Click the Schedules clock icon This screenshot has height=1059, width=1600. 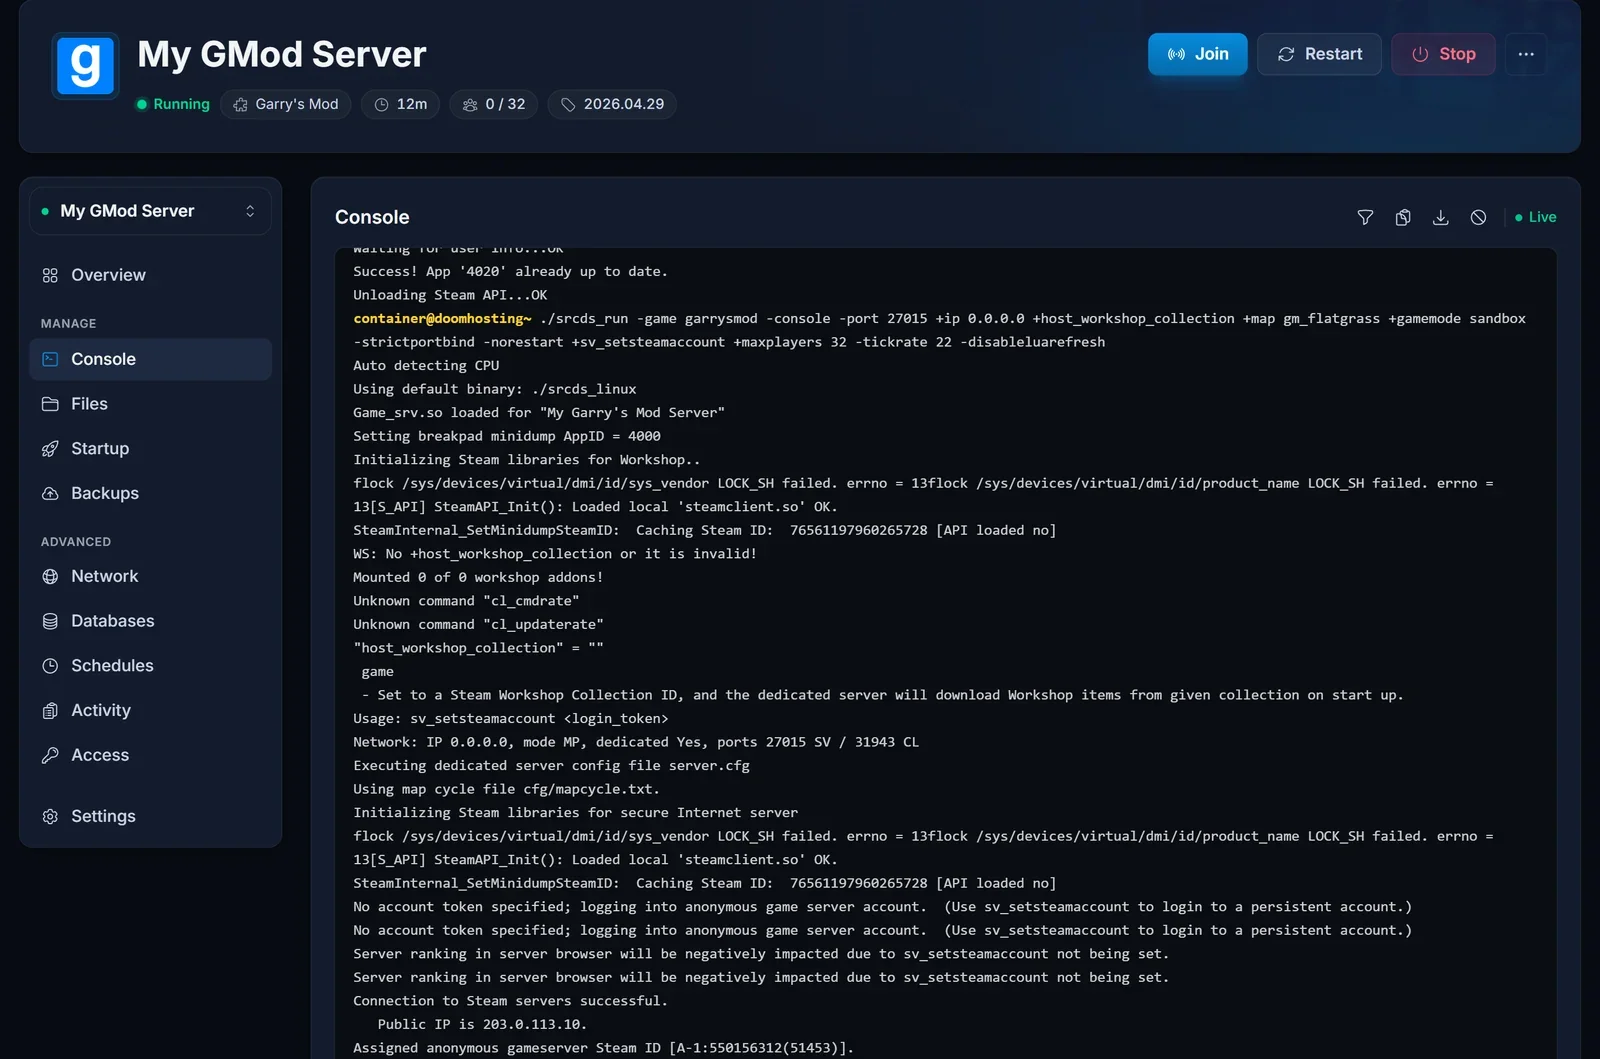pyautogui.click(x=50, y=666)
